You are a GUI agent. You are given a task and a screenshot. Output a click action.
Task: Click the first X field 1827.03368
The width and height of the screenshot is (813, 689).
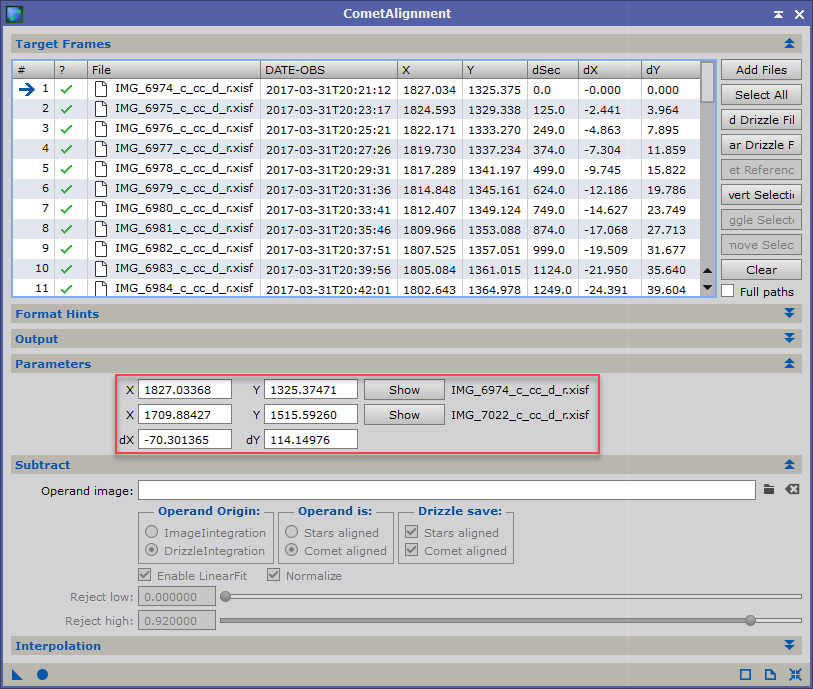coord(185,390)
